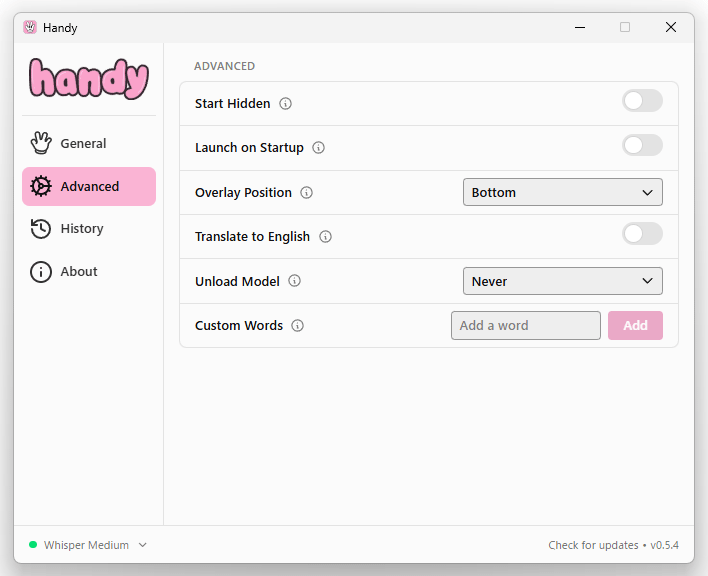The image size is (708, 576).
Task: Go to the General settings tab
Action: [x=83, y=144]
